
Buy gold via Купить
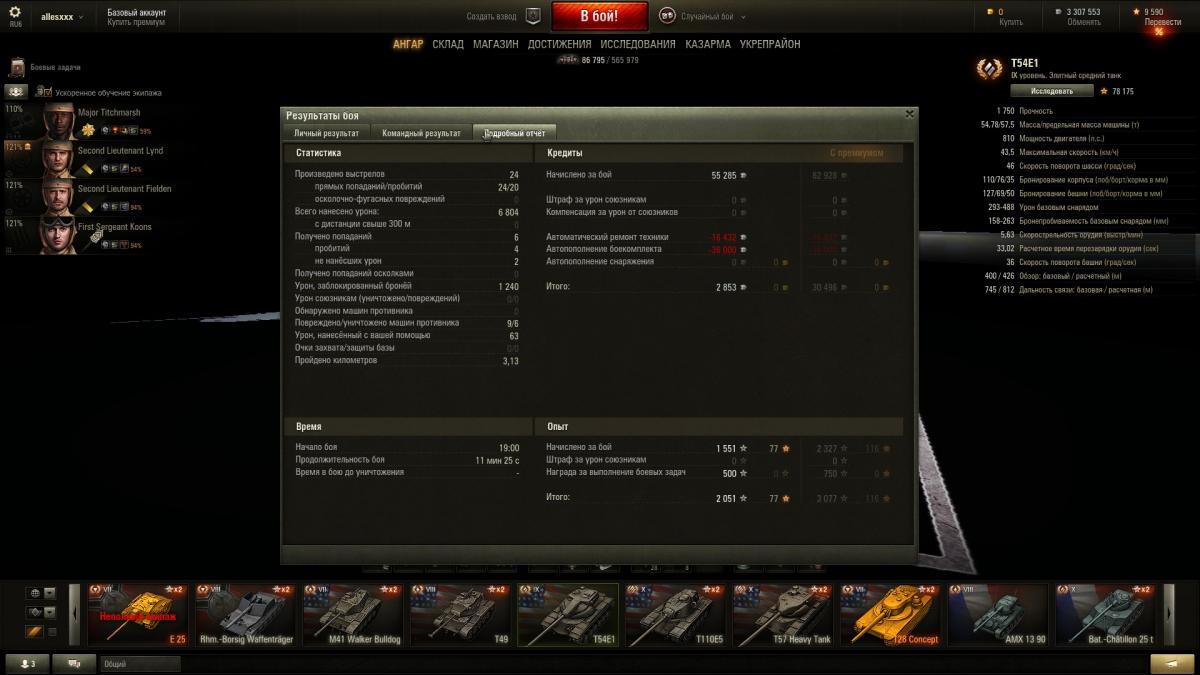[x=1010, y=22]
